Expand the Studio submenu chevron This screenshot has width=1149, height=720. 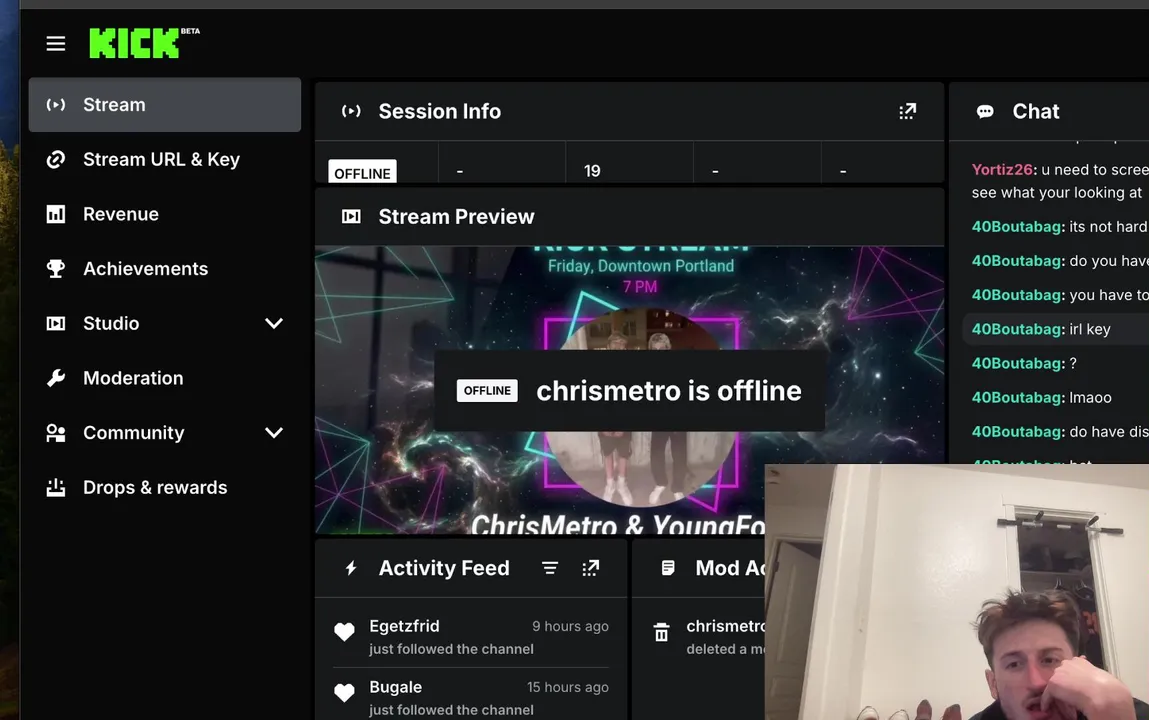274,323
